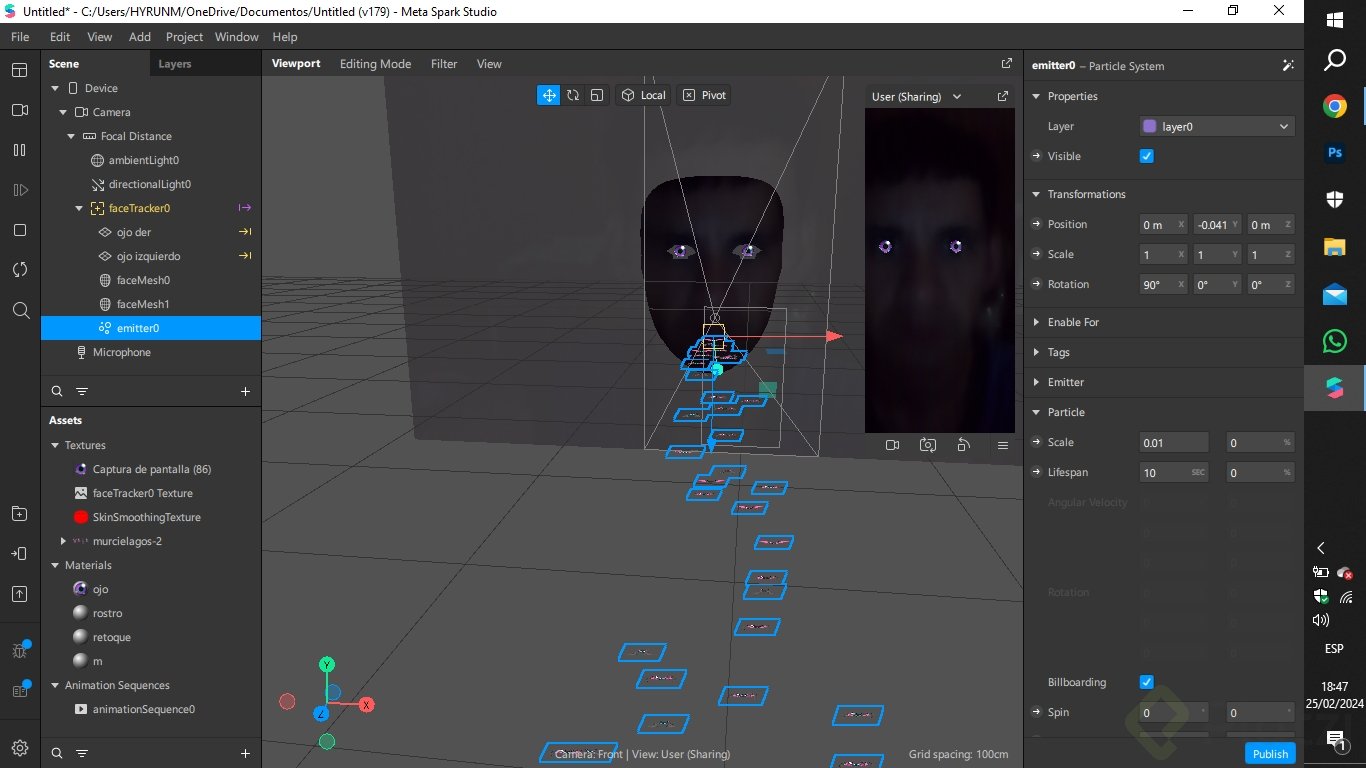Toggle Local coordinate mode
Viewport: 1366px width, 768px height.
pyautogui.click(x=643, y=95)
